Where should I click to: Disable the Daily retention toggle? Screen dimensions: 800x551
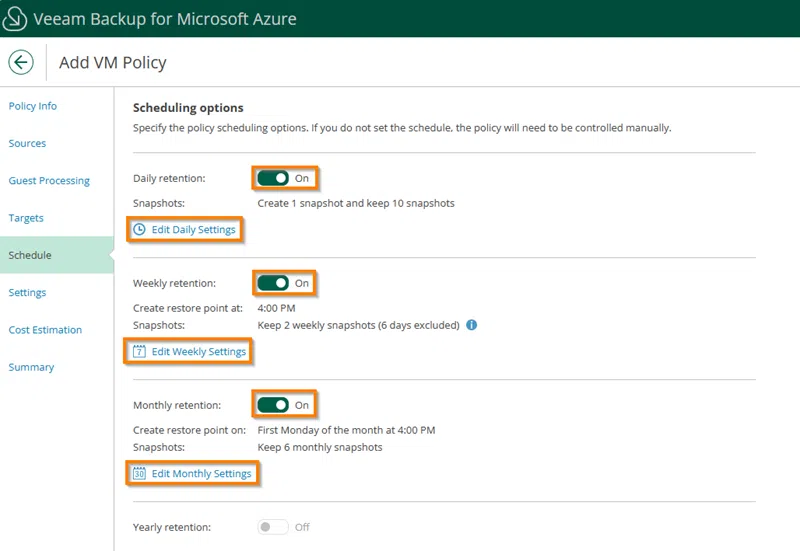click(273, 178)
